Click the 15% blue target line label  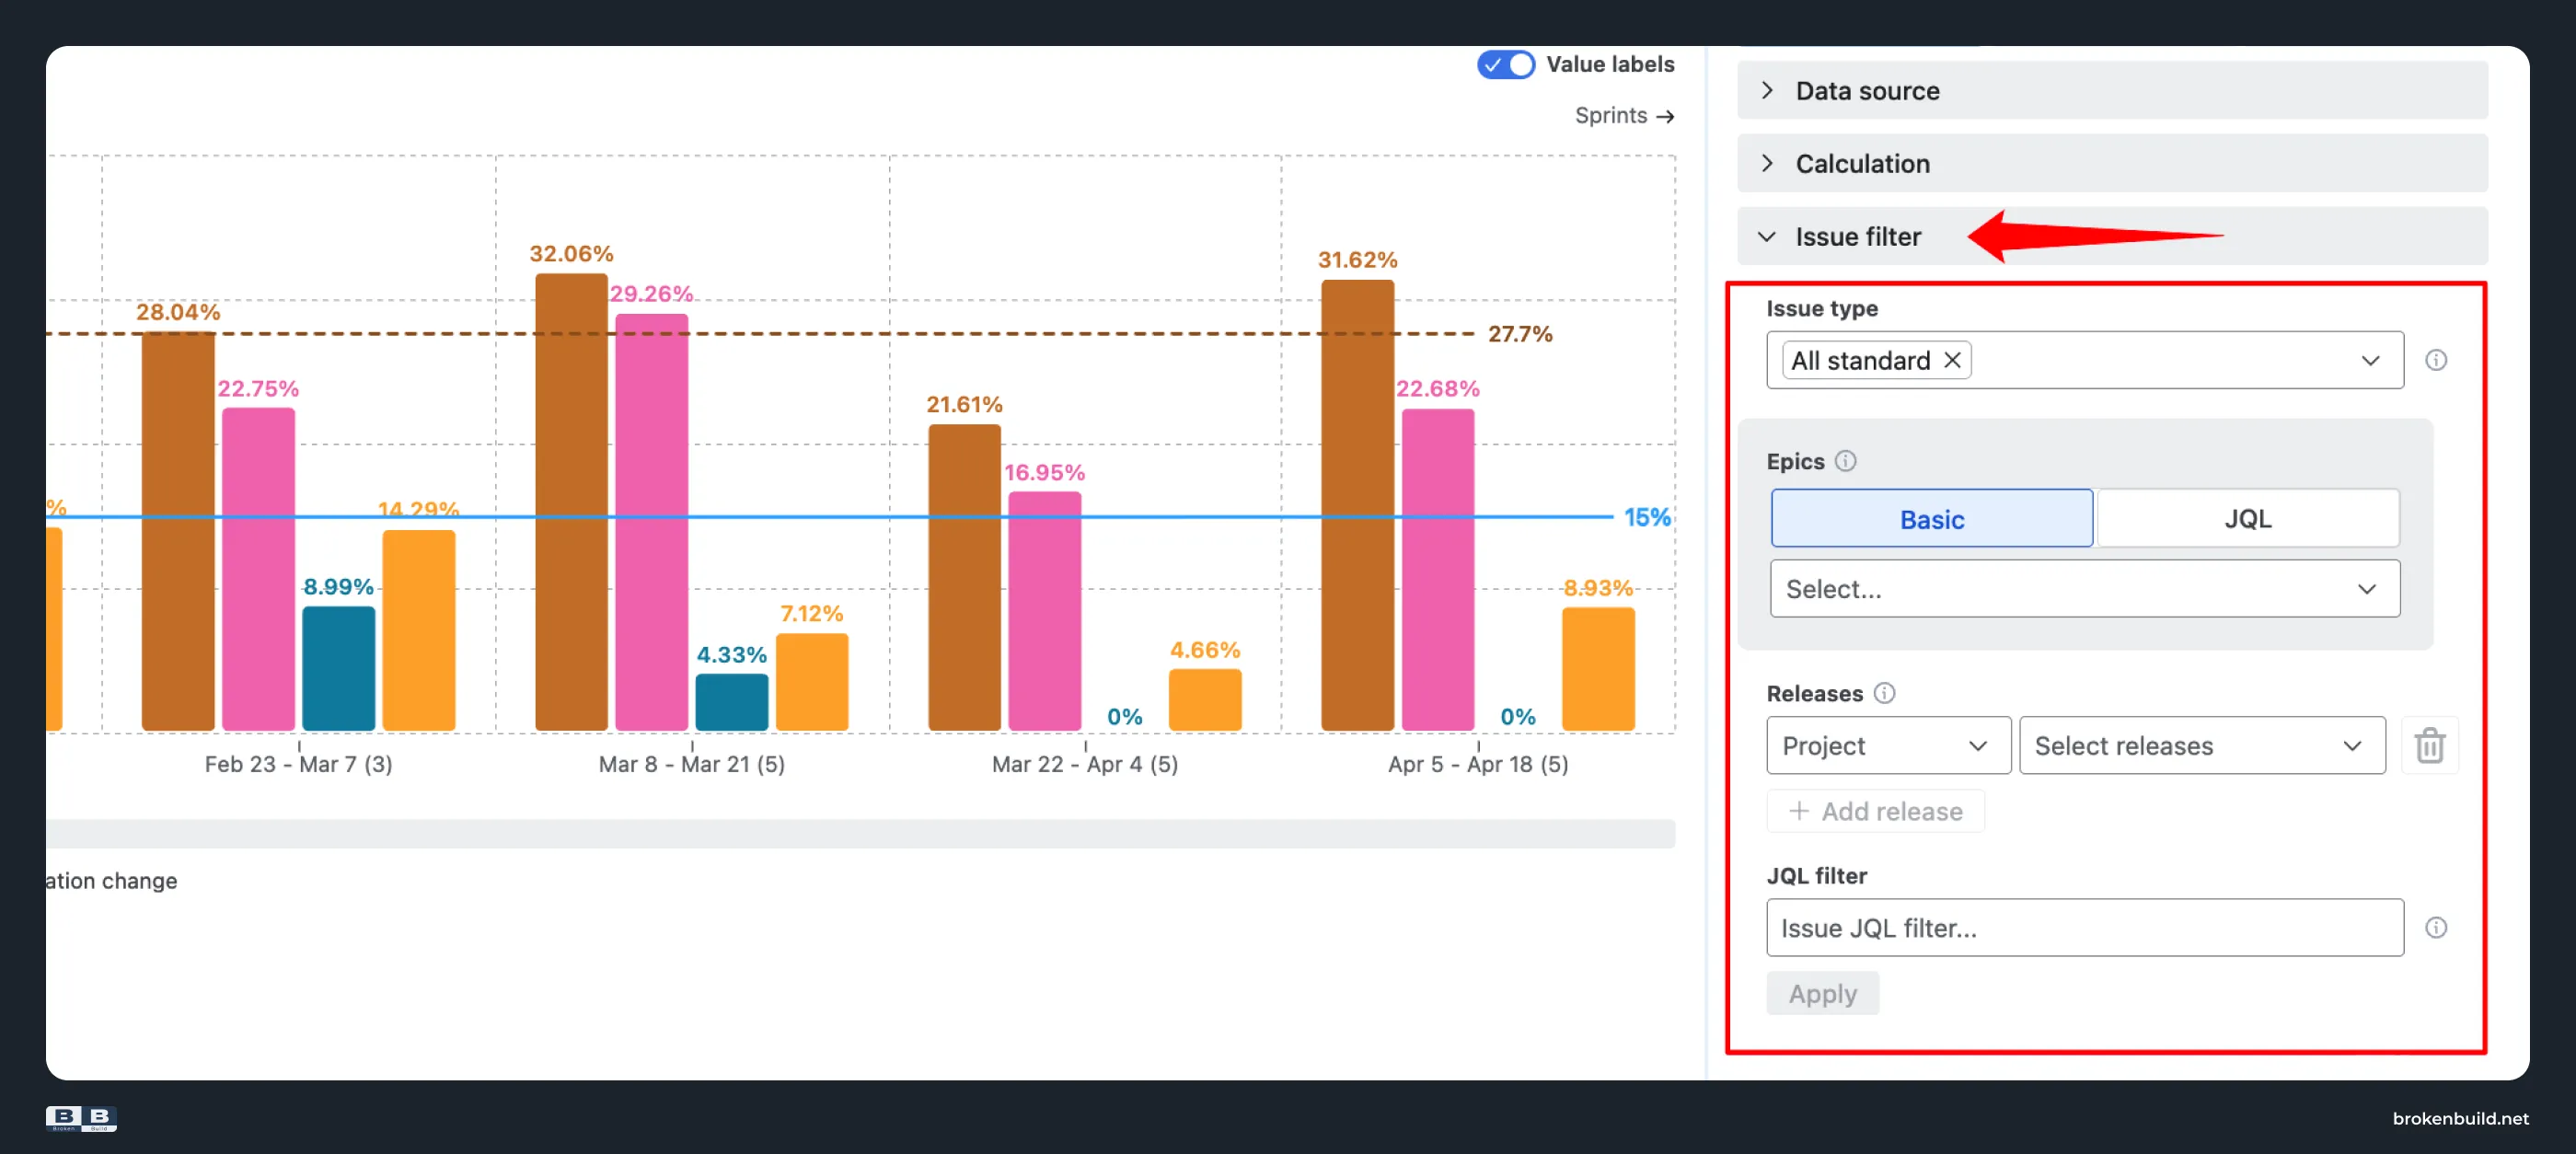pyautogui.click(x=1647, y=517)
